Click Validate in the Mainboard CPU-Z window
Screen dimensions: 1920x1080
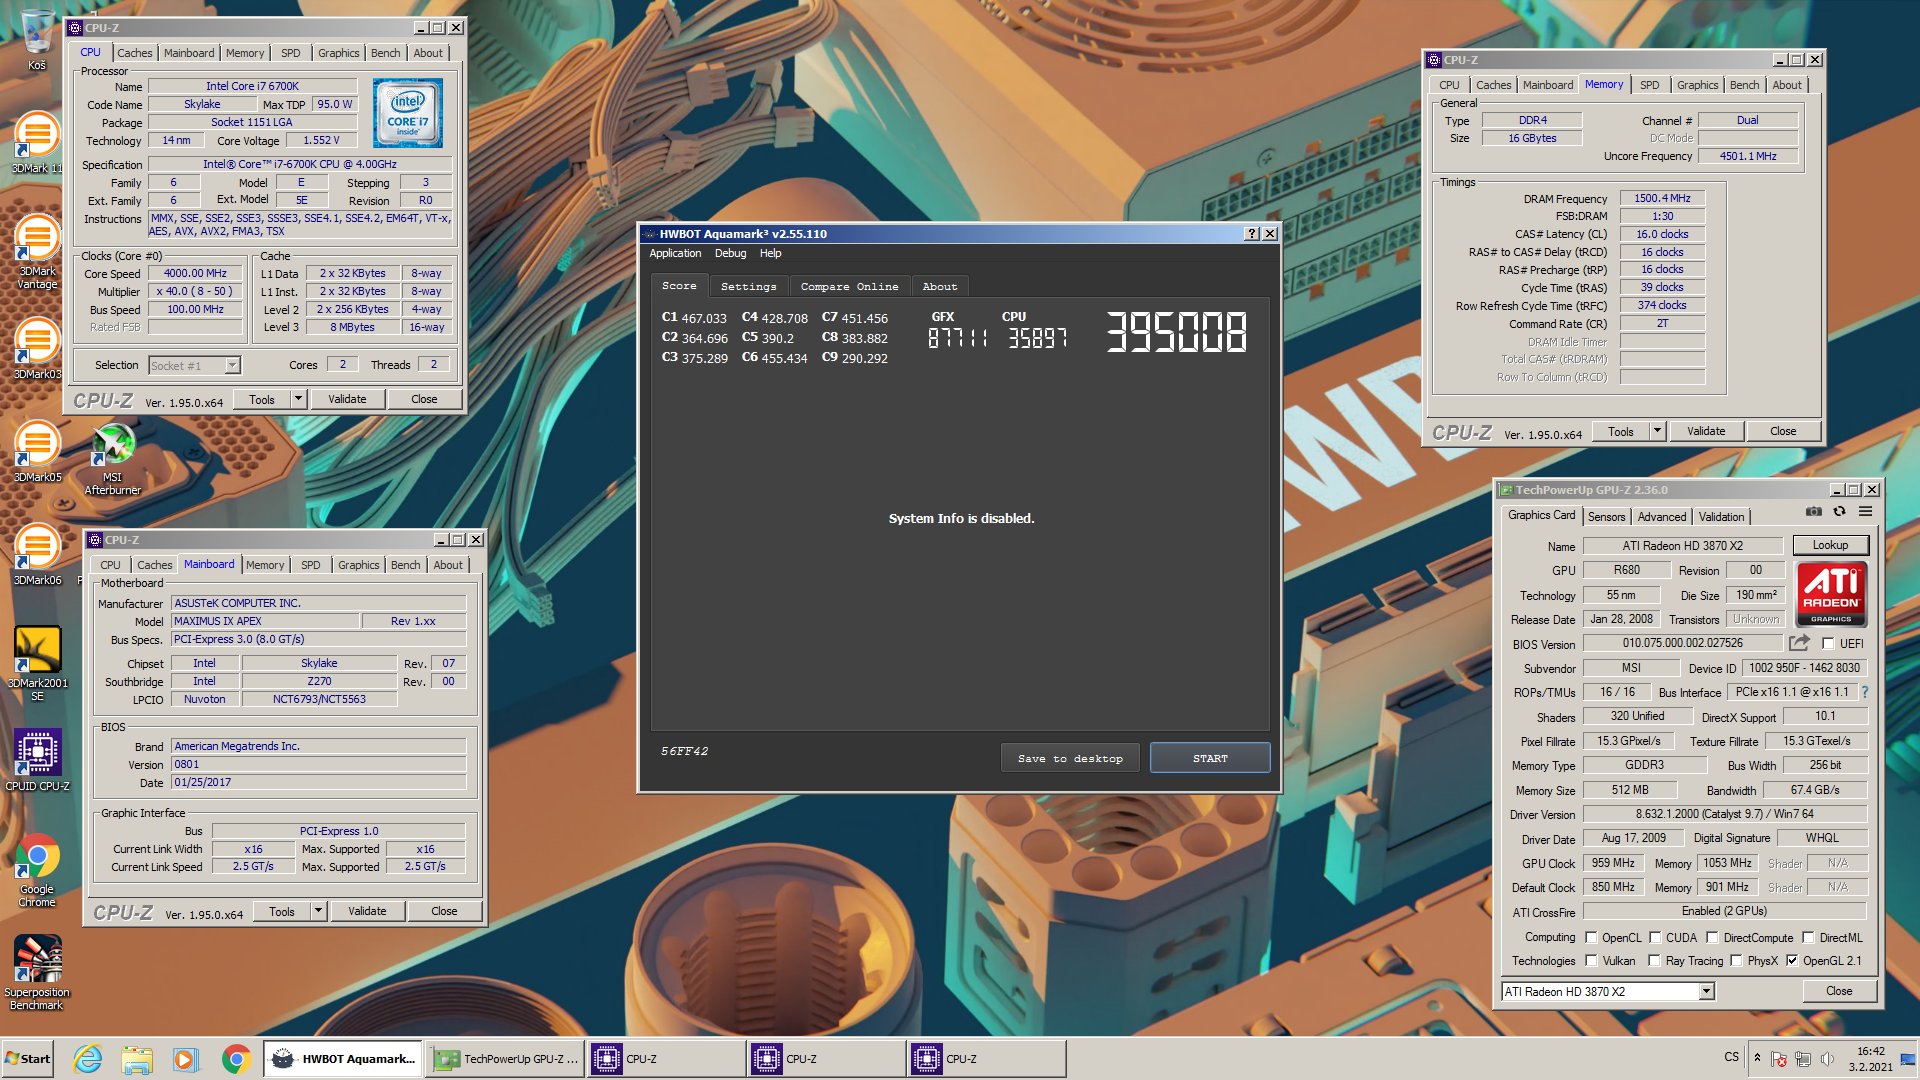[367, 911]
